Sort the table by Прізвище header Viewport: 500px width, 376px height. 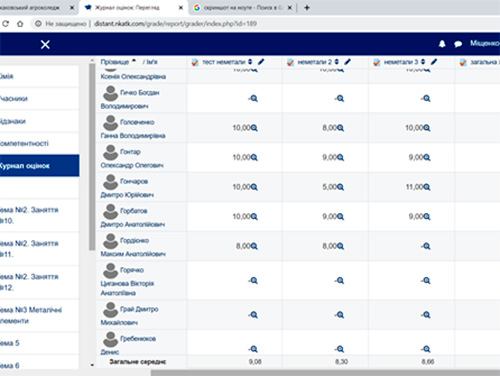pos(115,62)
